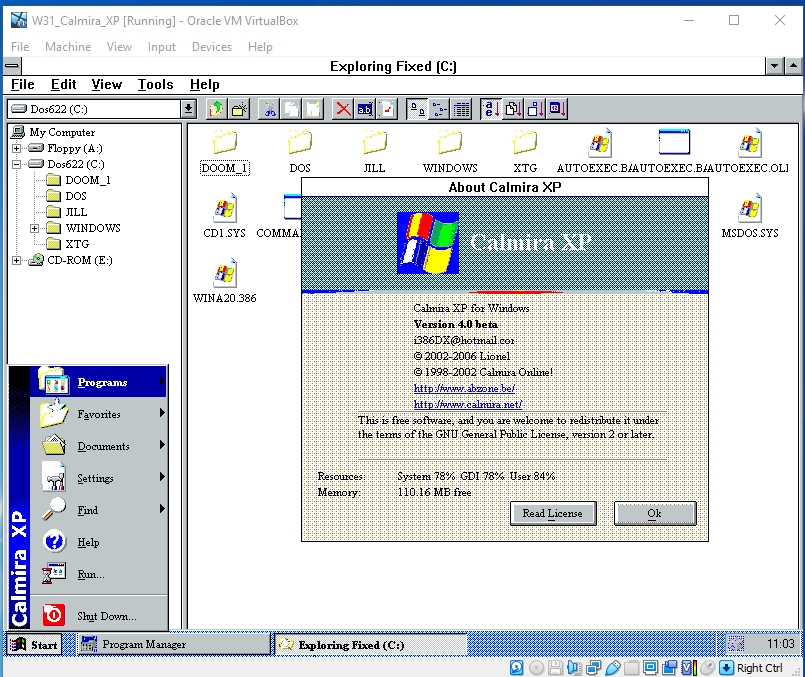Image resolution: width=805 pixels, height=677 pixels.
Task: Go up one folder level in toolbar
Action: pyautogui.click(x=217, y=109)
